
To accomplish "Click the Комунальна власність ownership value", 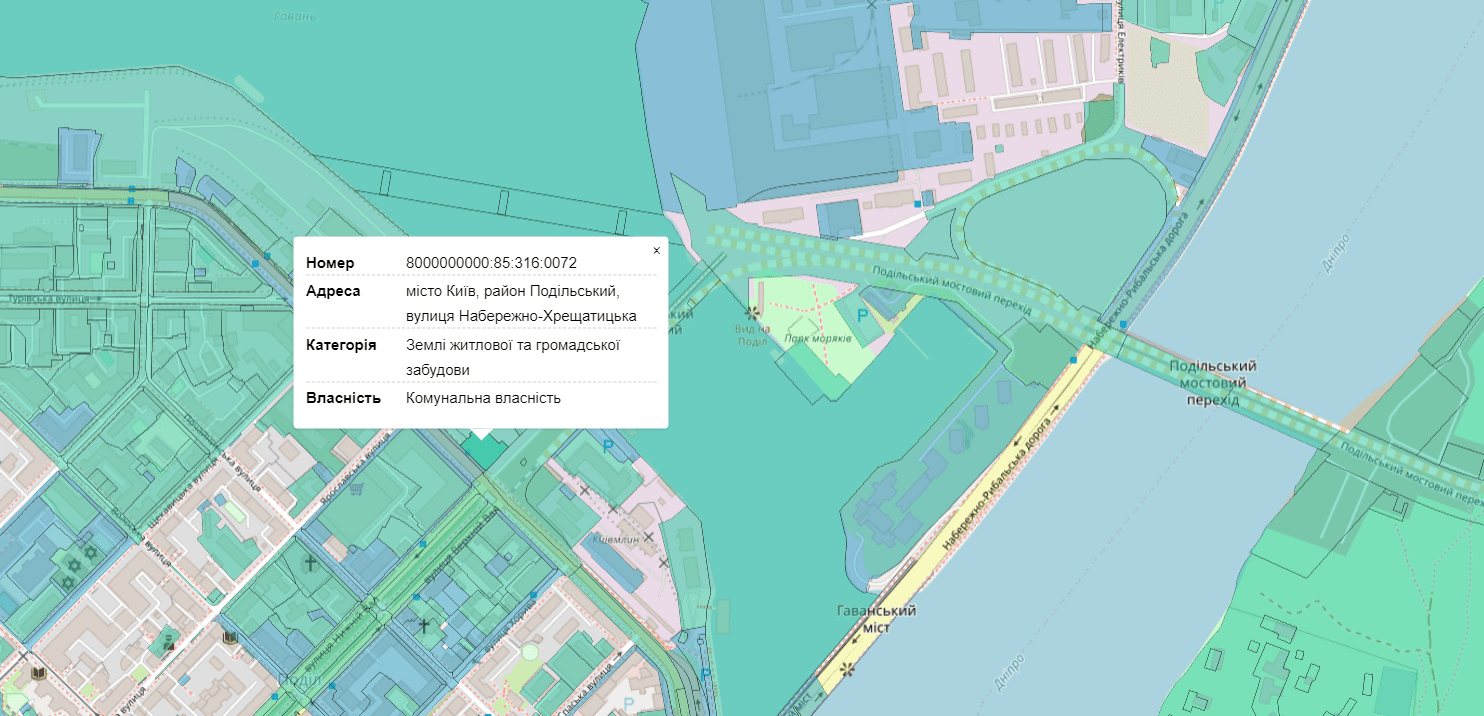I will tap(483, 398).
